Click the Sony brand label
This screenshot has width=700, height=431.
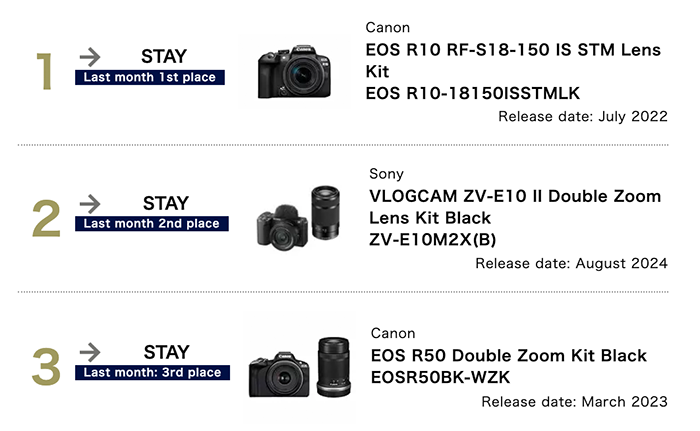coord(386,174)
